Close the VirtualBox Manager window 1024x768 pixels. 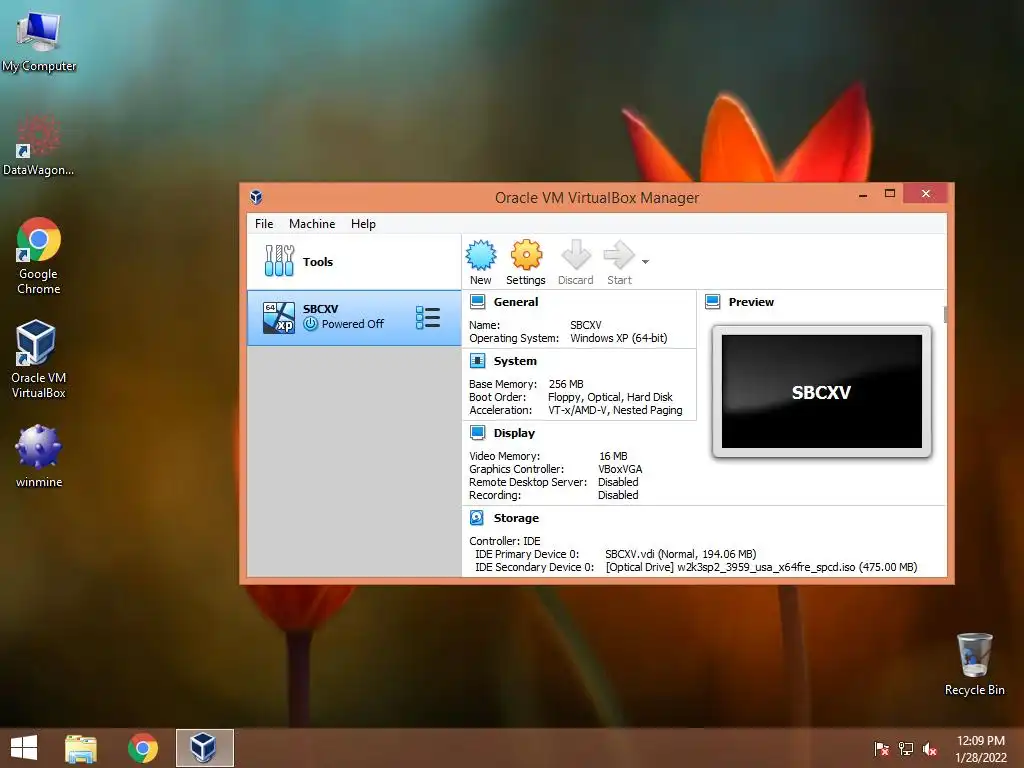[x=925, y=193]
